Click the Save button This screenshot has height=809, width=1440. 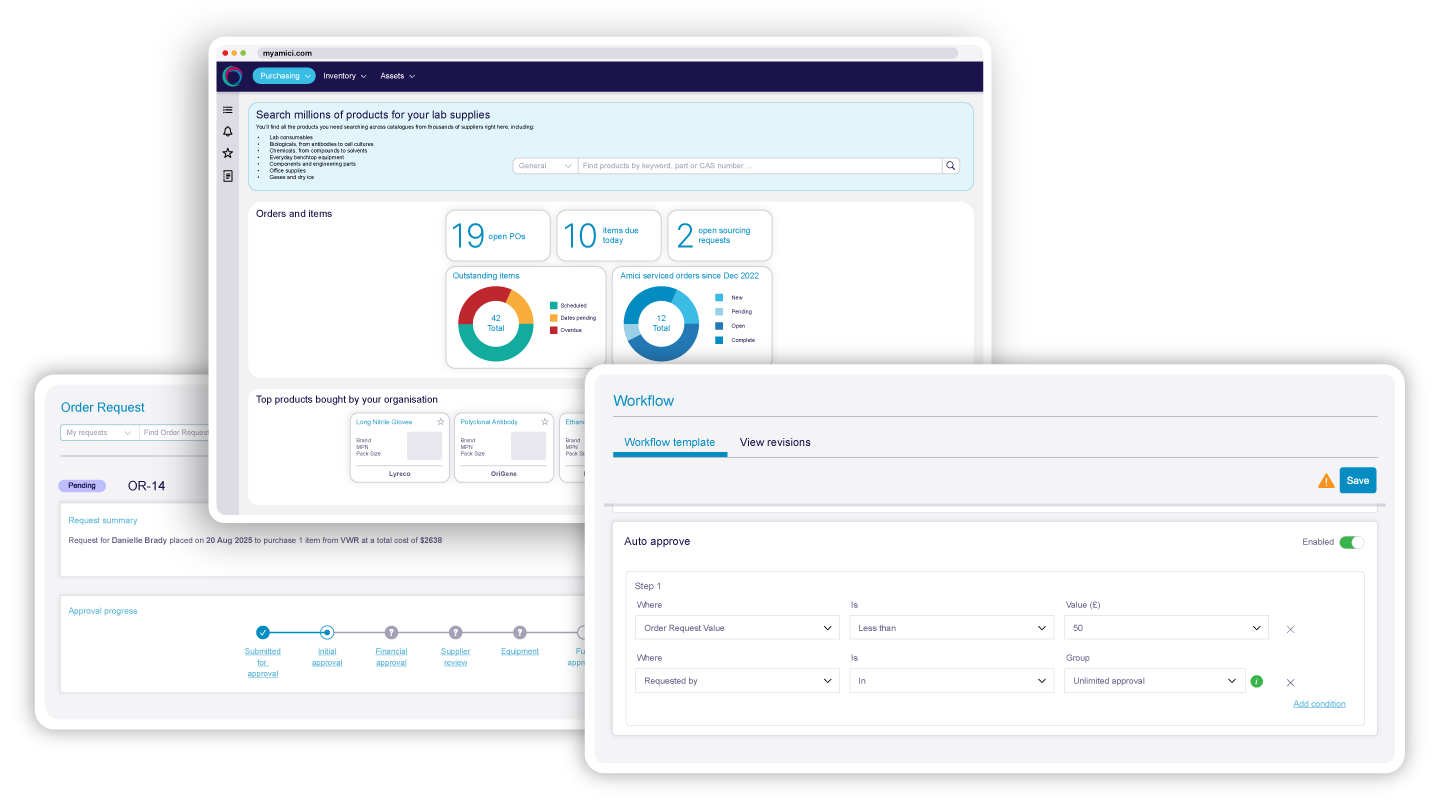(x=1357, y=480)
